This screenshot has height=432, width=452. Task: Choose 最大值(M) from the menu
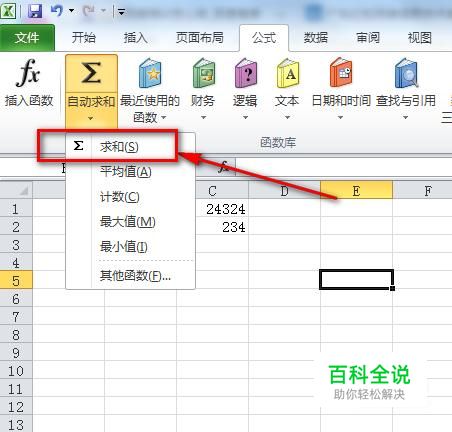coord(130,222)
